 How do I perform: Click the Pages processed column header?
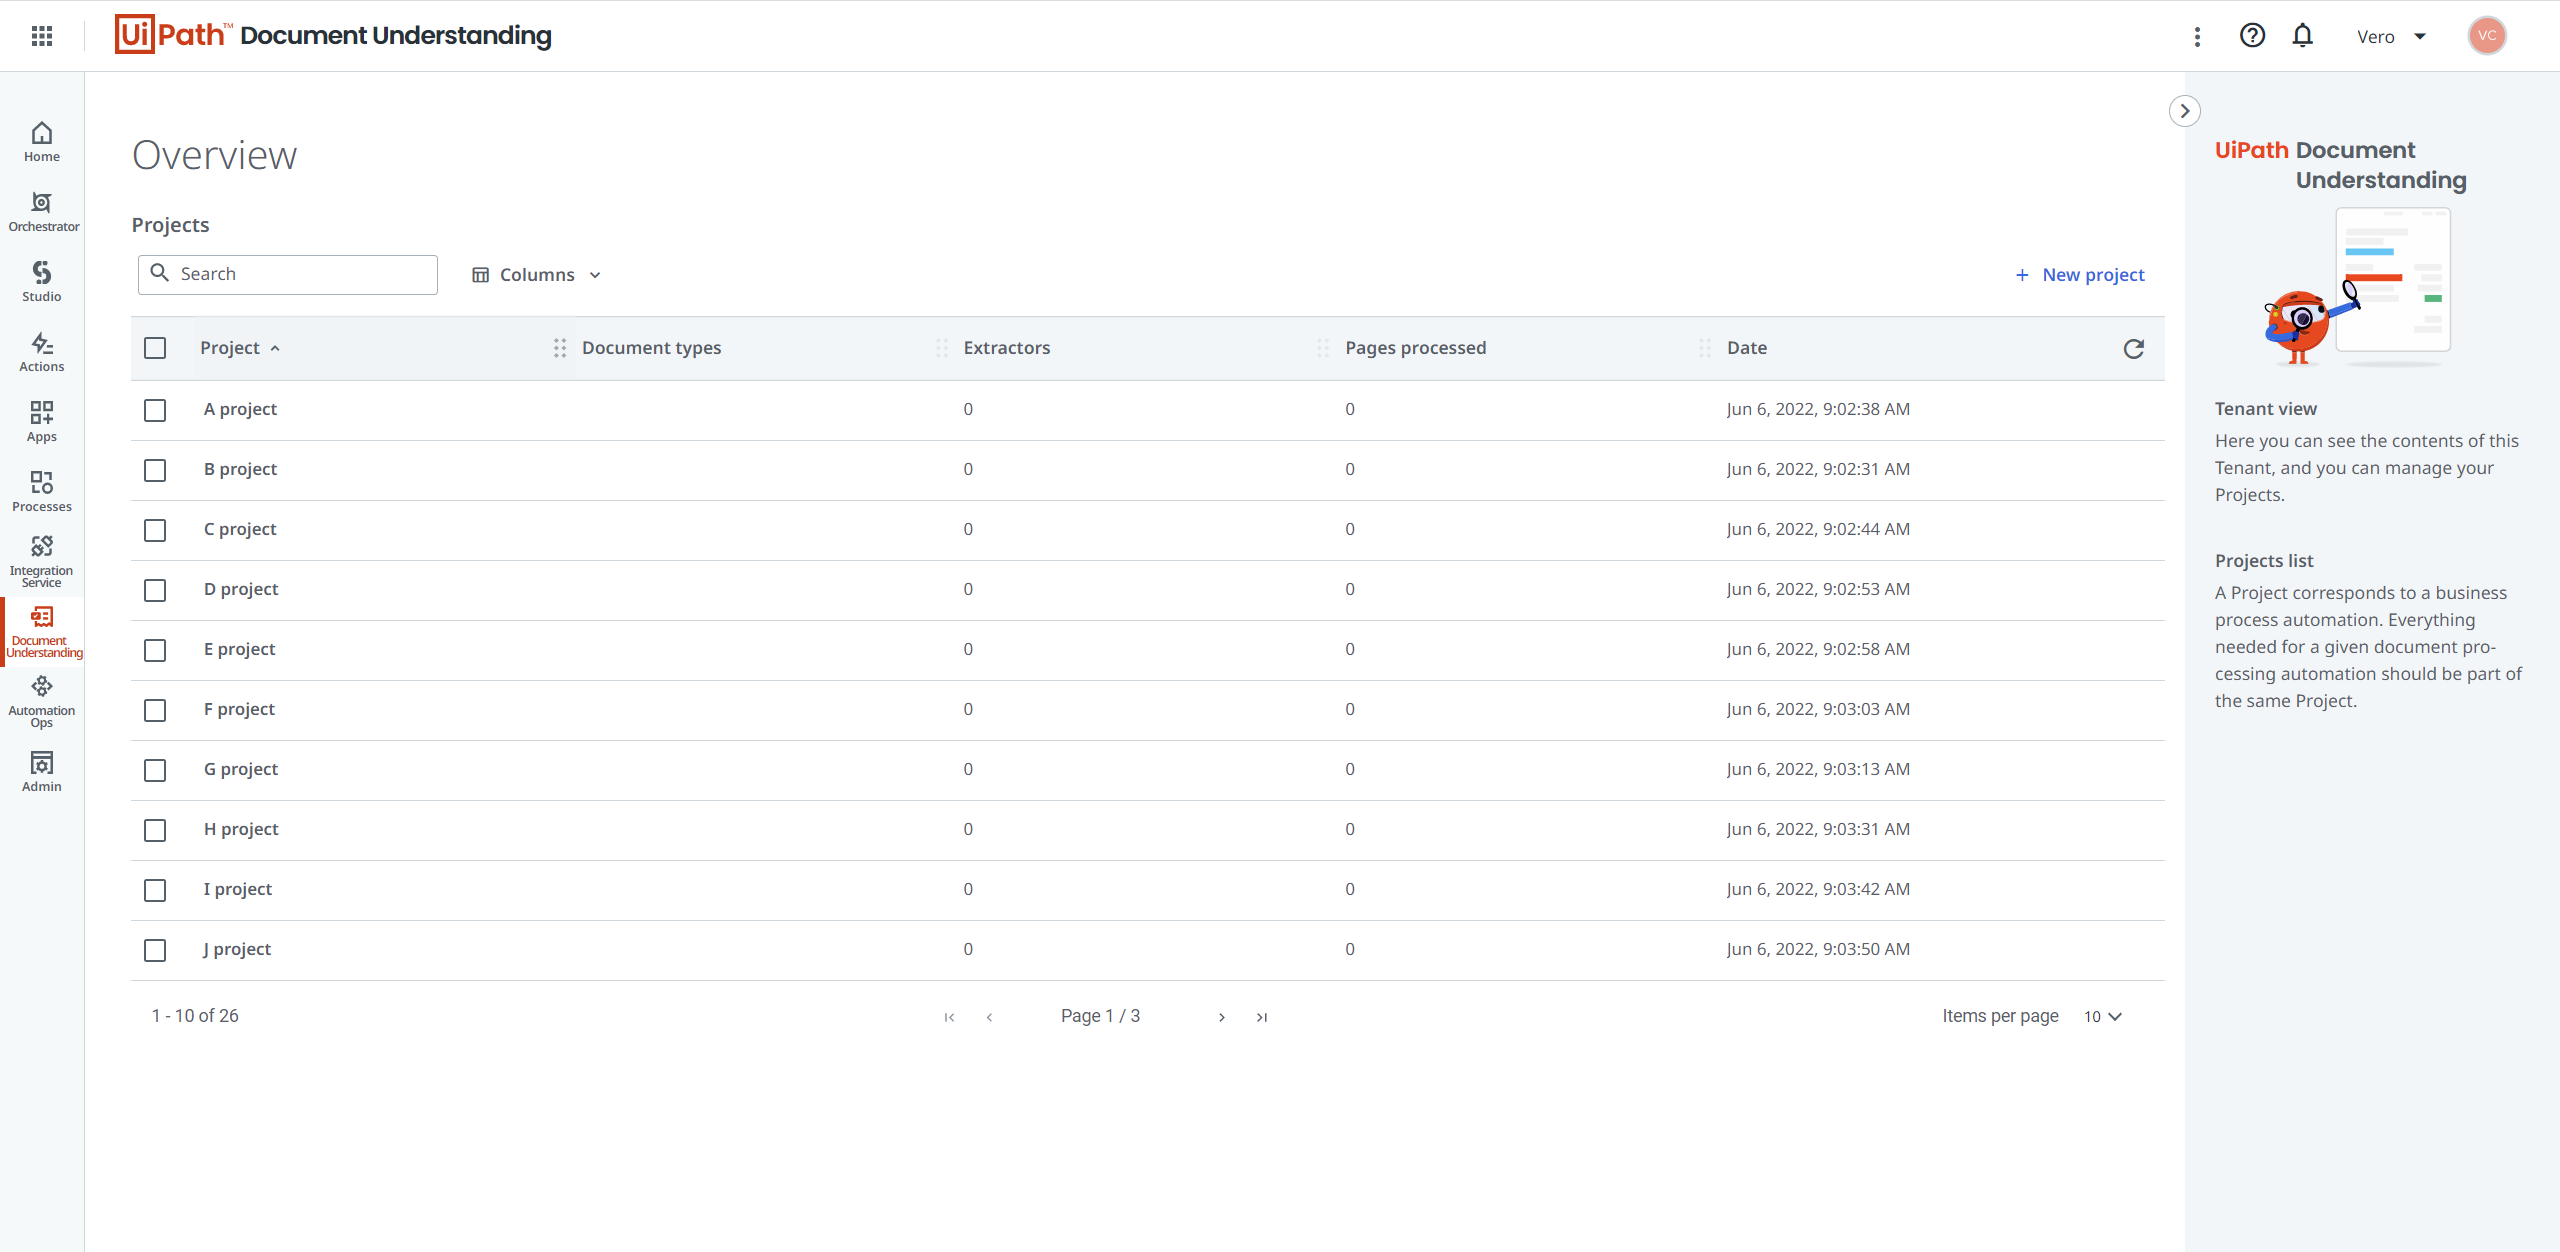(x=1415, y=348)
